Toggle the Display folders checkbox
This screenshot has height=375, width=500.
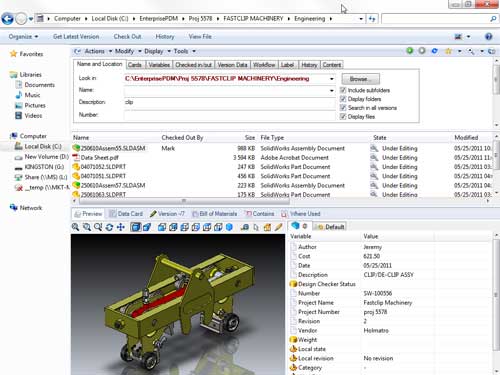tap(343, 99)
